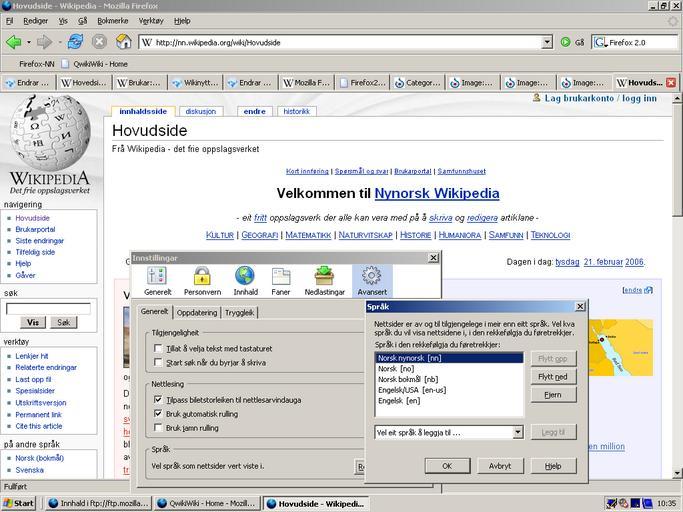Click Hjelp button in Språk dialog

pyautogui.click(x=553, y=466)
